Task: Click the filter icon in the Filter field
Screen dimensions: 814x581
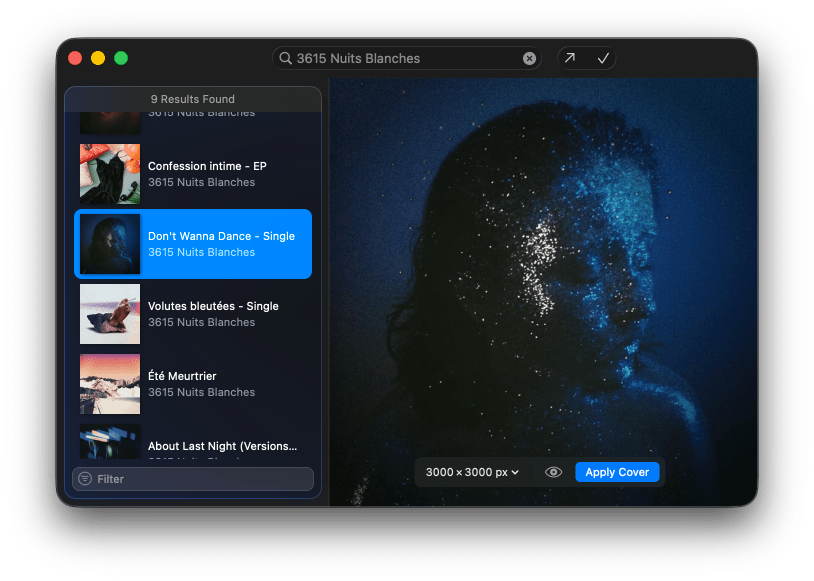Action: [x=85, y=479]
